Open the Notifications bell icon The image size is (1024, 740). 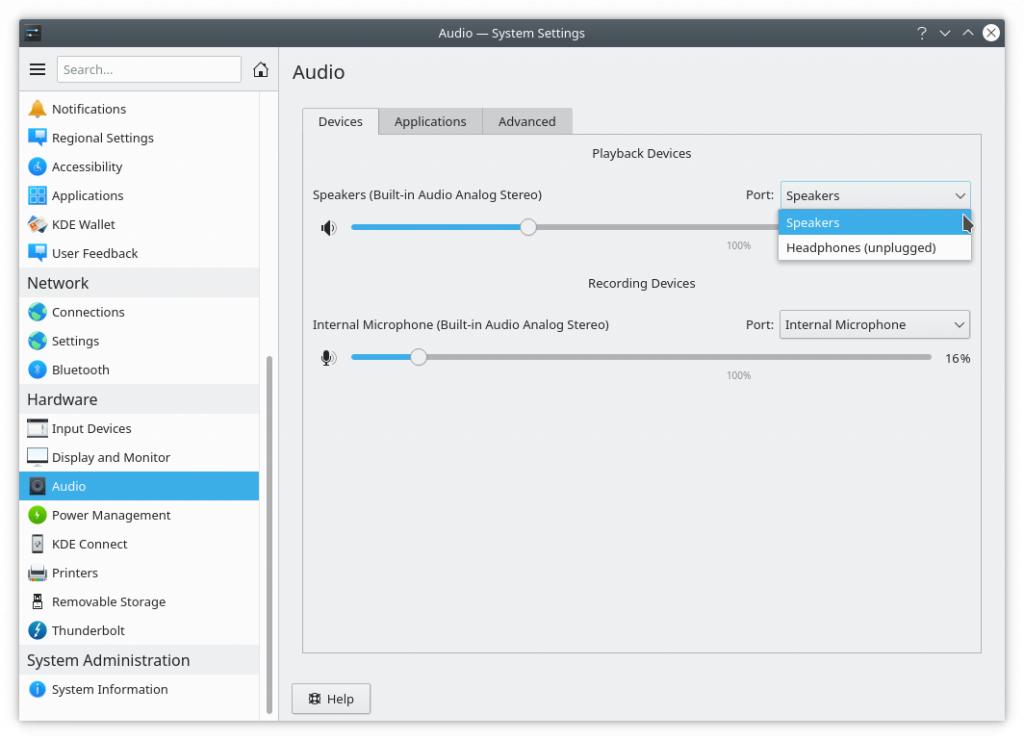point(37,109)
